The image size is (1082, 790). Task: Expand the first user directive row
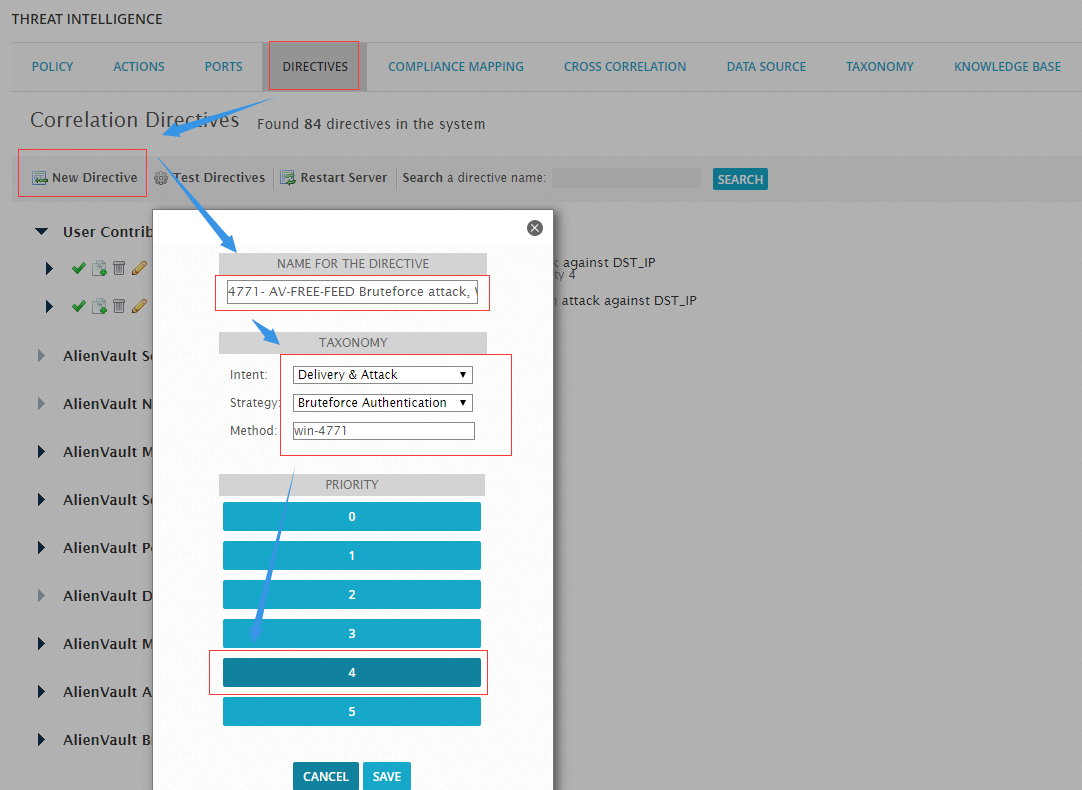coord(49,268)
